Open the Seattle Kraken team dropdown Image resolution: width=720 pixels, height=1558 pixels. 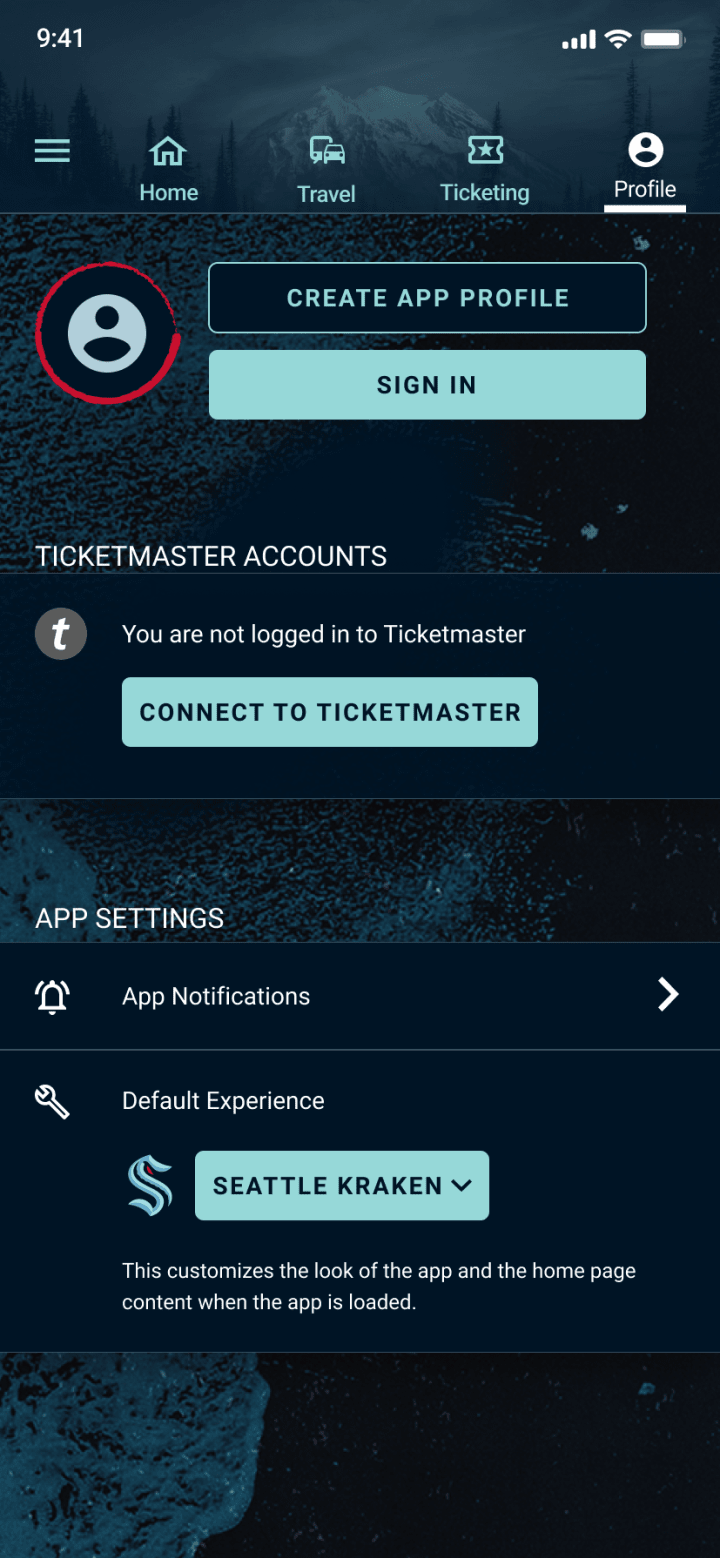342,1185
